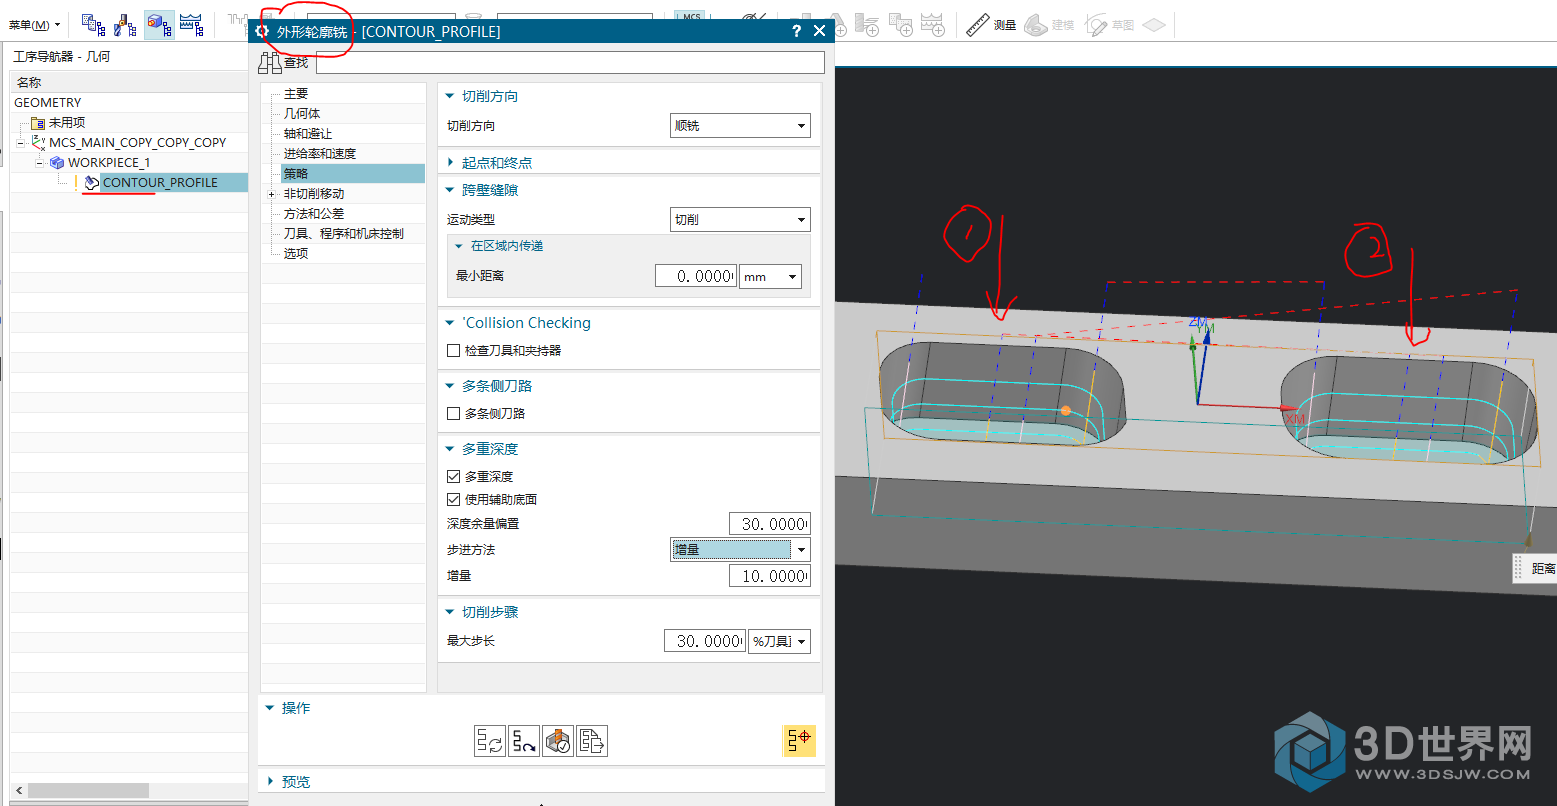The image size is (1557, 806).
Task: Enable 检查刀具和夹持器 checkbox
Action: (454, 351)
